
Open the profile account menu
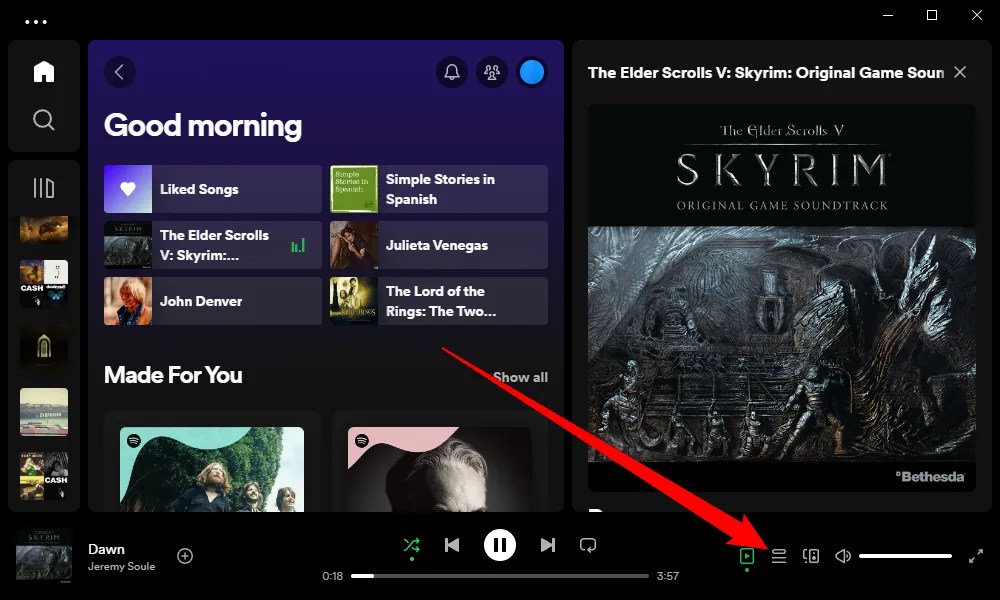[x=531, y=72]
